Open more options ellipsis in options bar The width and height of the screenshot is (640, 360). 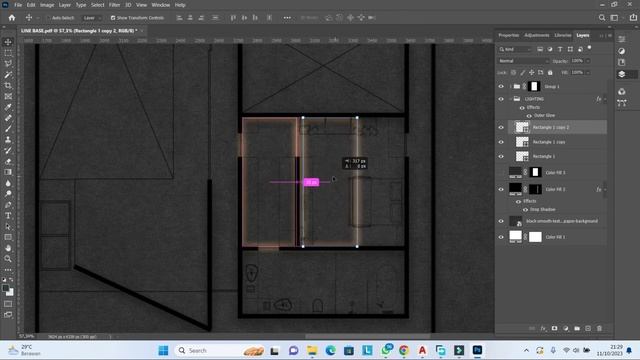click(287, 18)
